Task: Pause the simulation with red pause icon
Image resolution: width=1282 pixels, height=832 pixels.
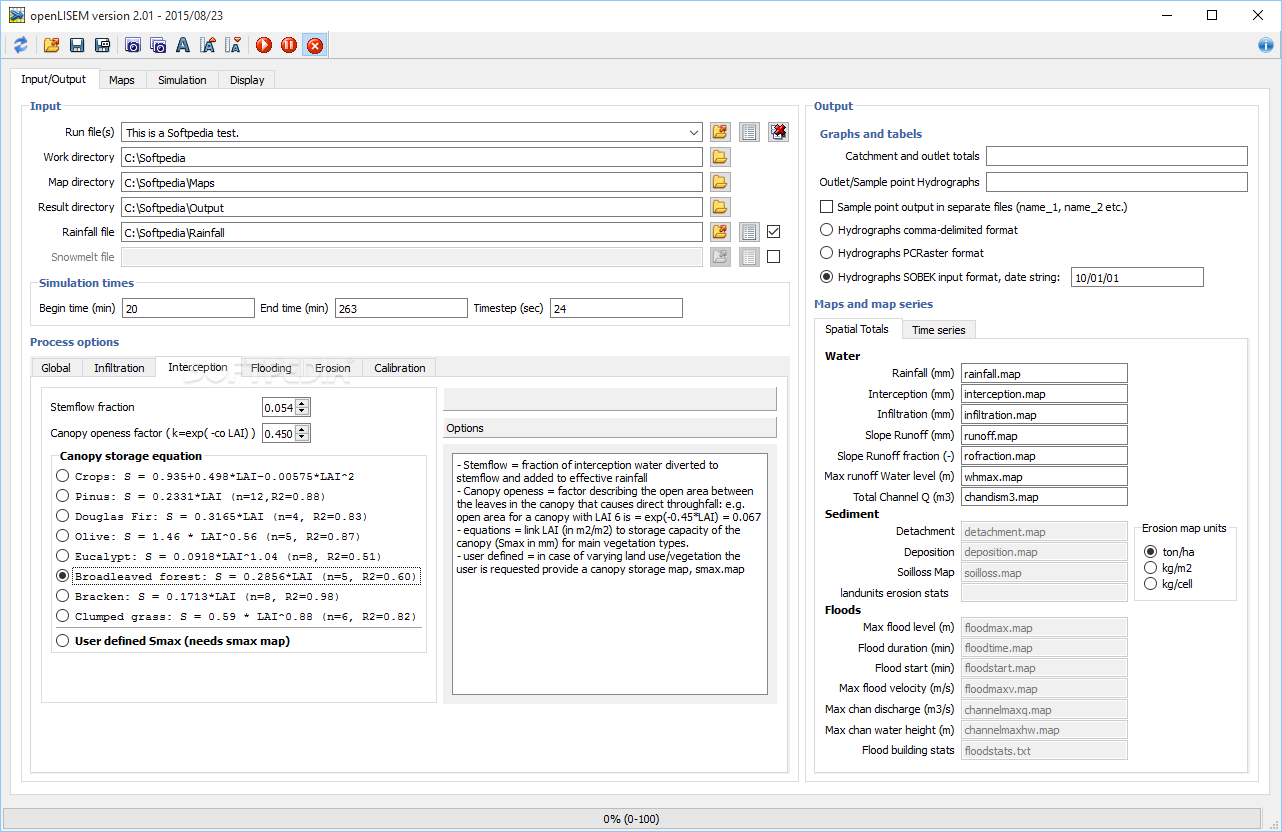Action: coord(289,45)
